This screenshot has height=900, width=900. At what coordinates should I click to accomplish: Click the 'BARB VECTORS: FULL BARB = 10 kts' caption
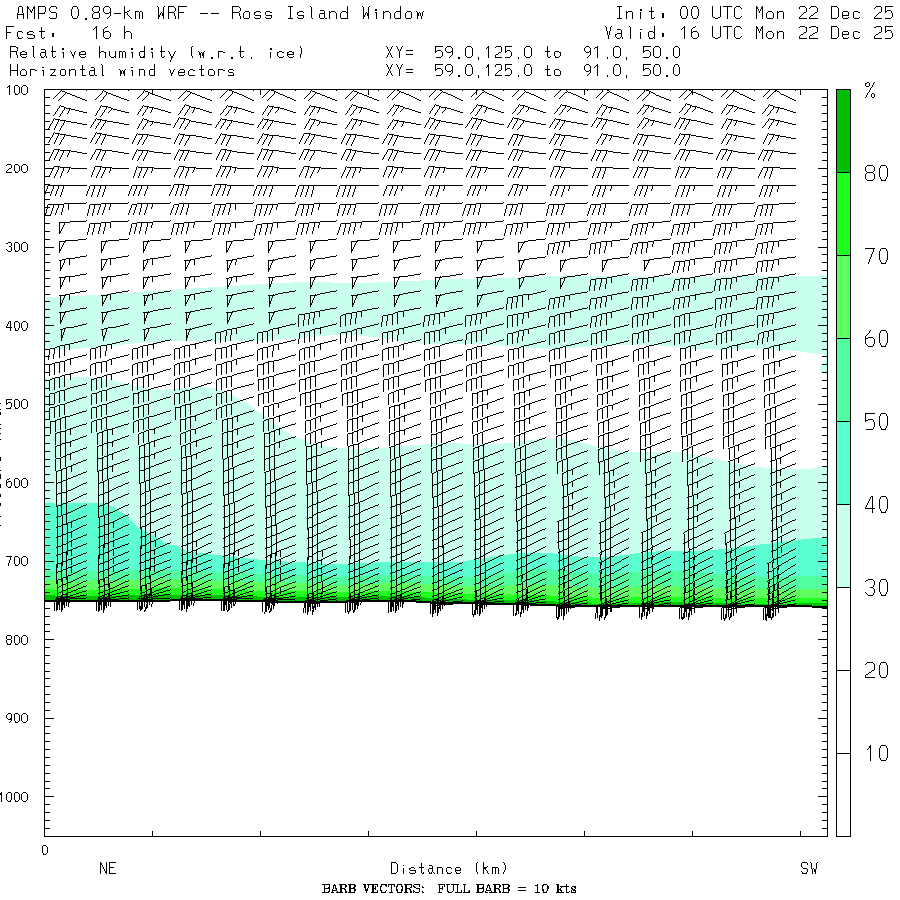pos(449,889)
